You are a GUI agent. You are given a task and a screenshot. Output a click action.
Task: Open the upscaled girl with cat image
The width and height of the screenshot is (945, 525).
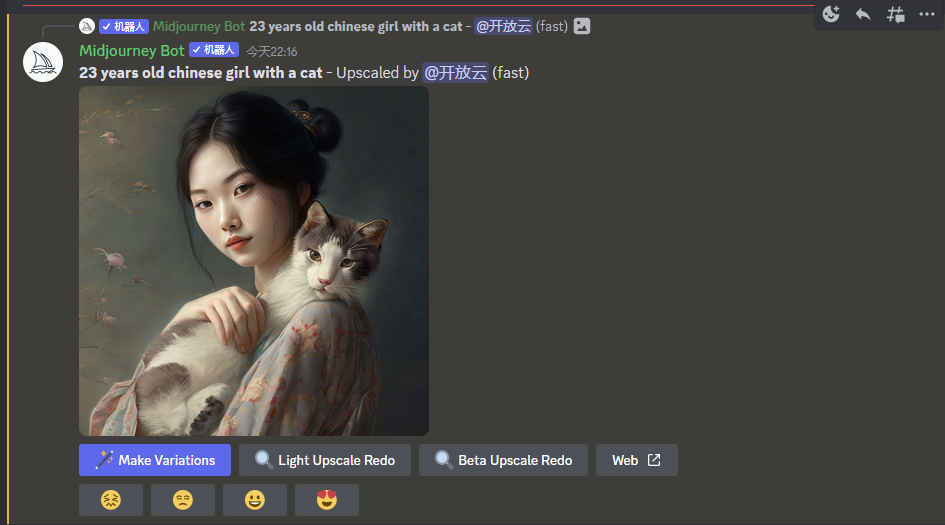point(254,261)
